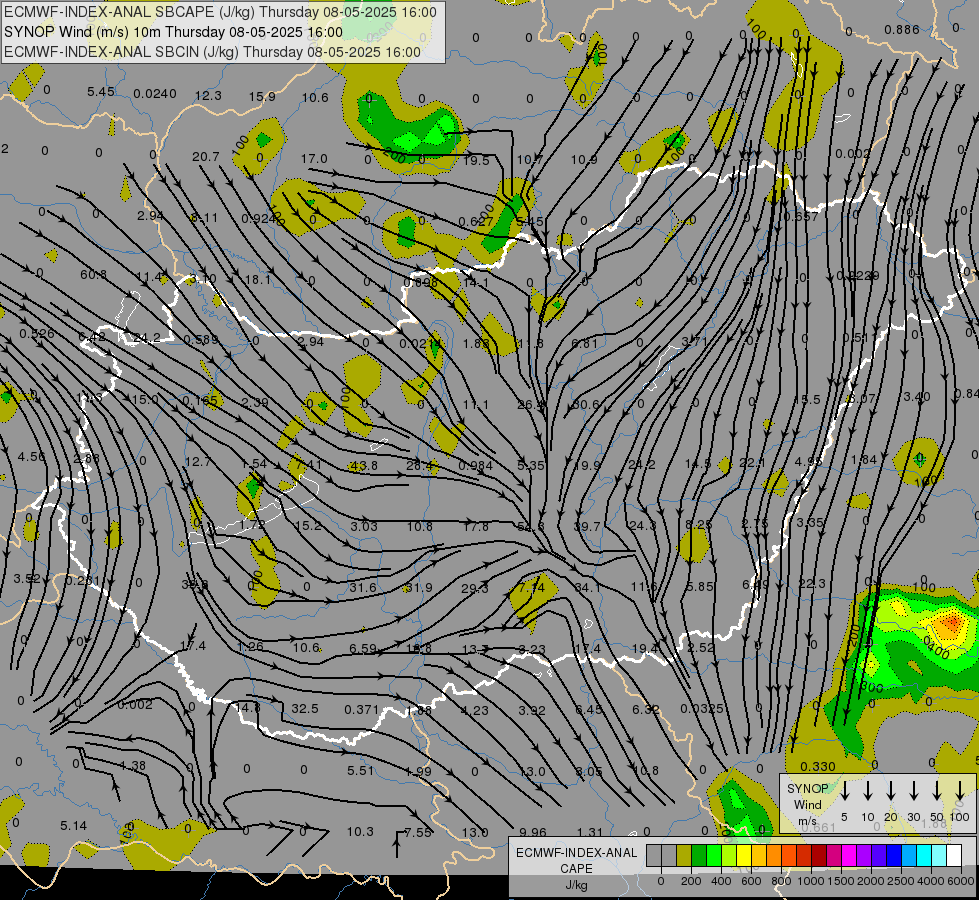Pick the pure yellow CAPE legend swatch
979x900 pixels.
click(x=744, y=856)
